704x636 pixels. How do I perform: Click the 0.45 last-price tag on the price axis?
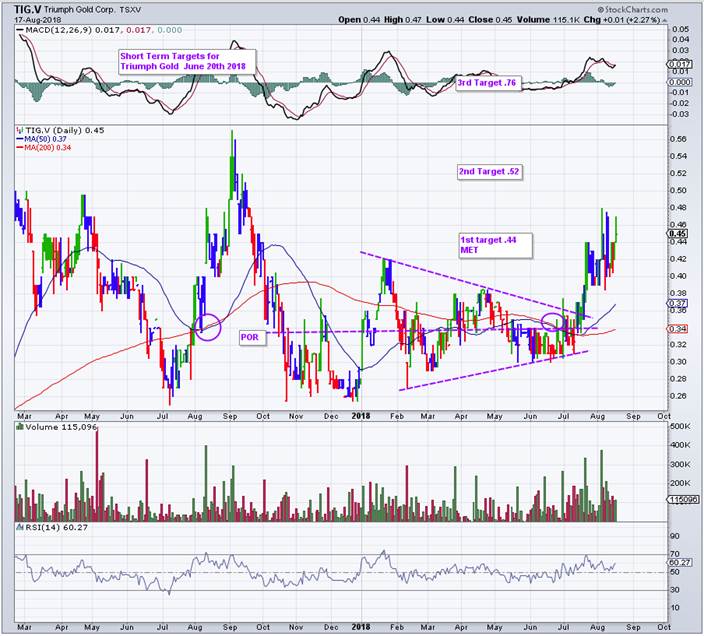click(x=677, y=233)
